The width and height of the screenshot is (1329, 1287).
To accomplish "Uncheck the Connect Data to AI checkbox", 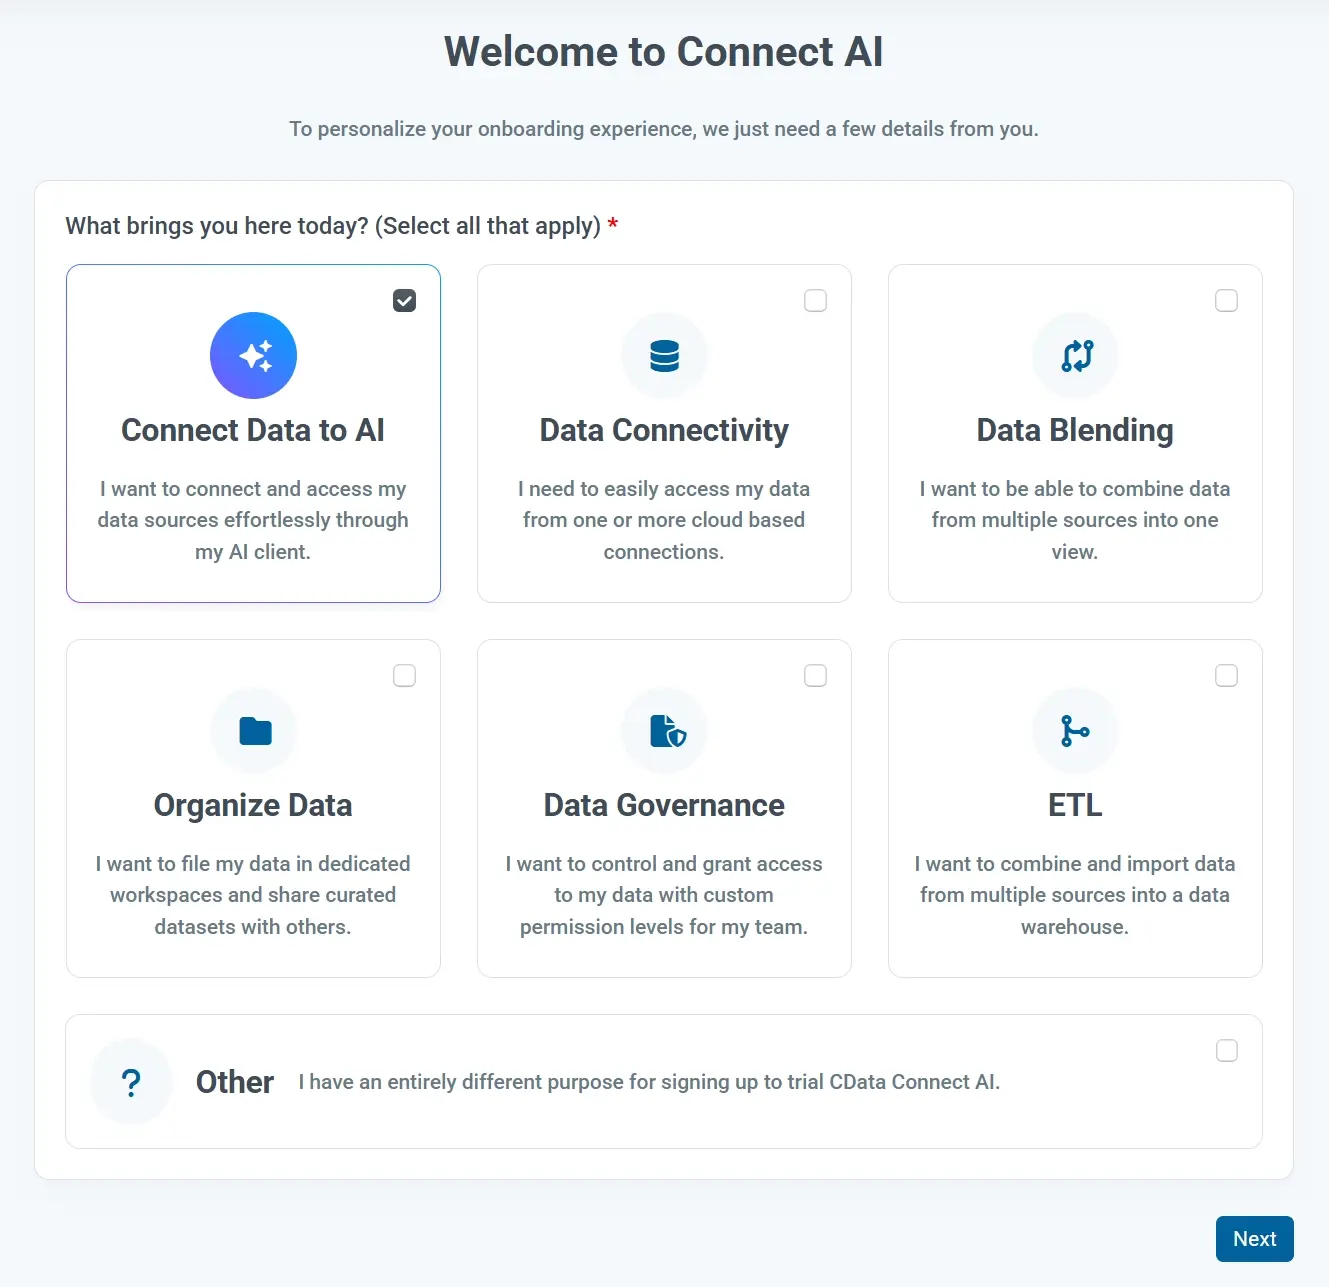I will tap(404, 301).
